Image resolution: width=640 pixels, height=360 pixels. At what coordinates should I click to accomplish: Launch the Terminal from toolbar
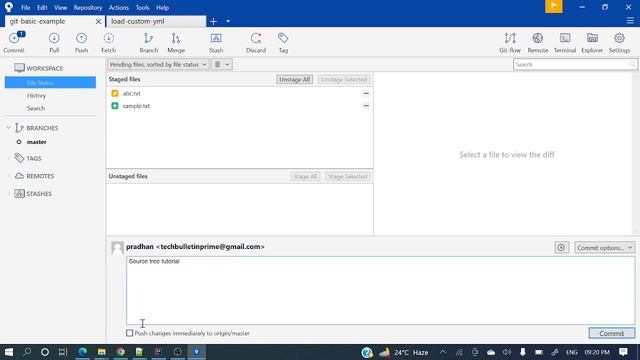pos(565,42)
